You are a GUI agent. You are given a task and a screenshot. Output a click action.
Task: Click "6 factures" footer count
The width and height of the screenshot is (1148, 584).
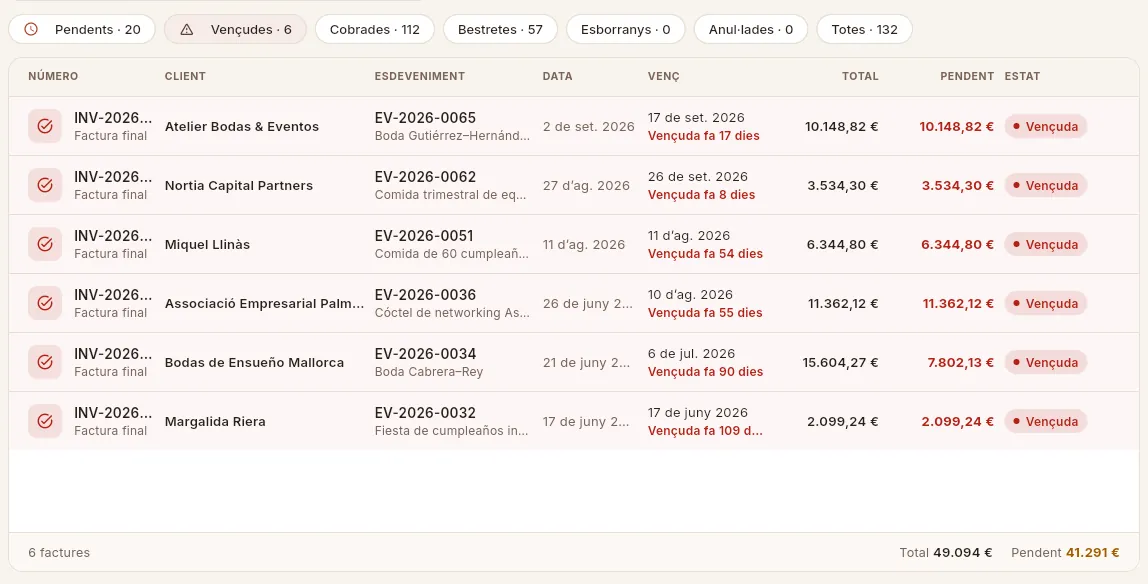click(x=59, y=553)
